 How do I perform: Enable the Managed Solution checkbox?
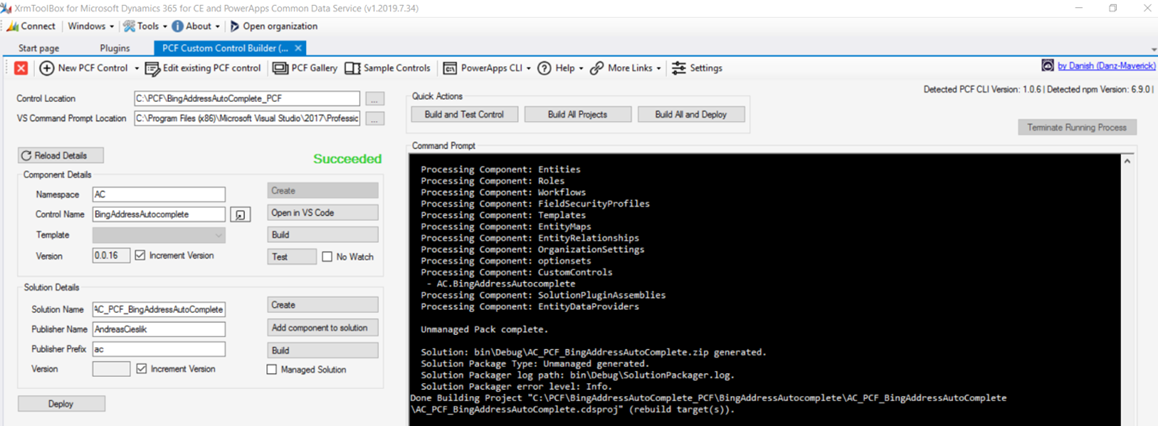point(271,369)
